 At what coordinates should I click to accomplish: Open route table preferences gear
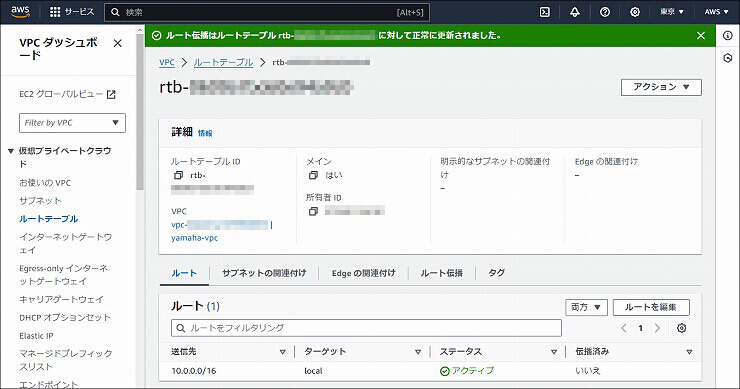tap(681, 328)
